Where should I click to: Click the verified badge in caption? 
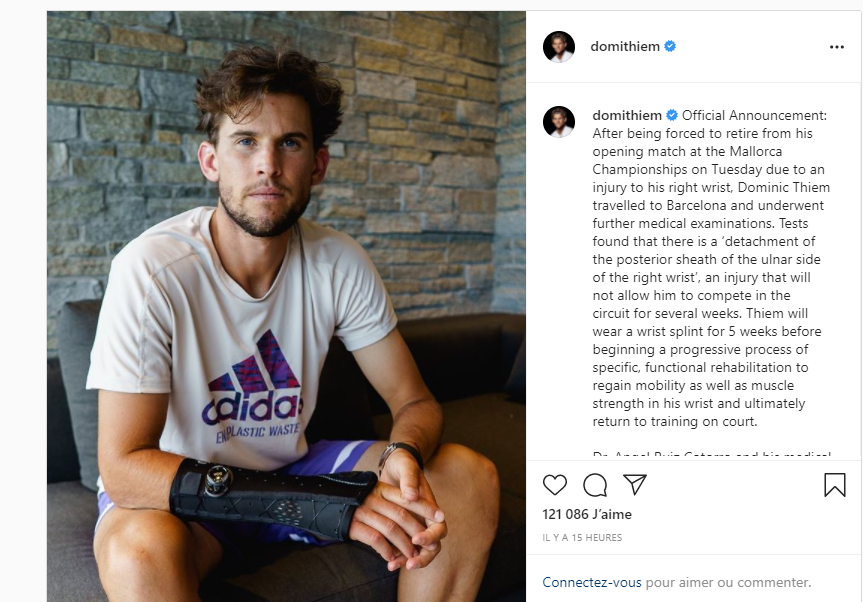(672, 116)
